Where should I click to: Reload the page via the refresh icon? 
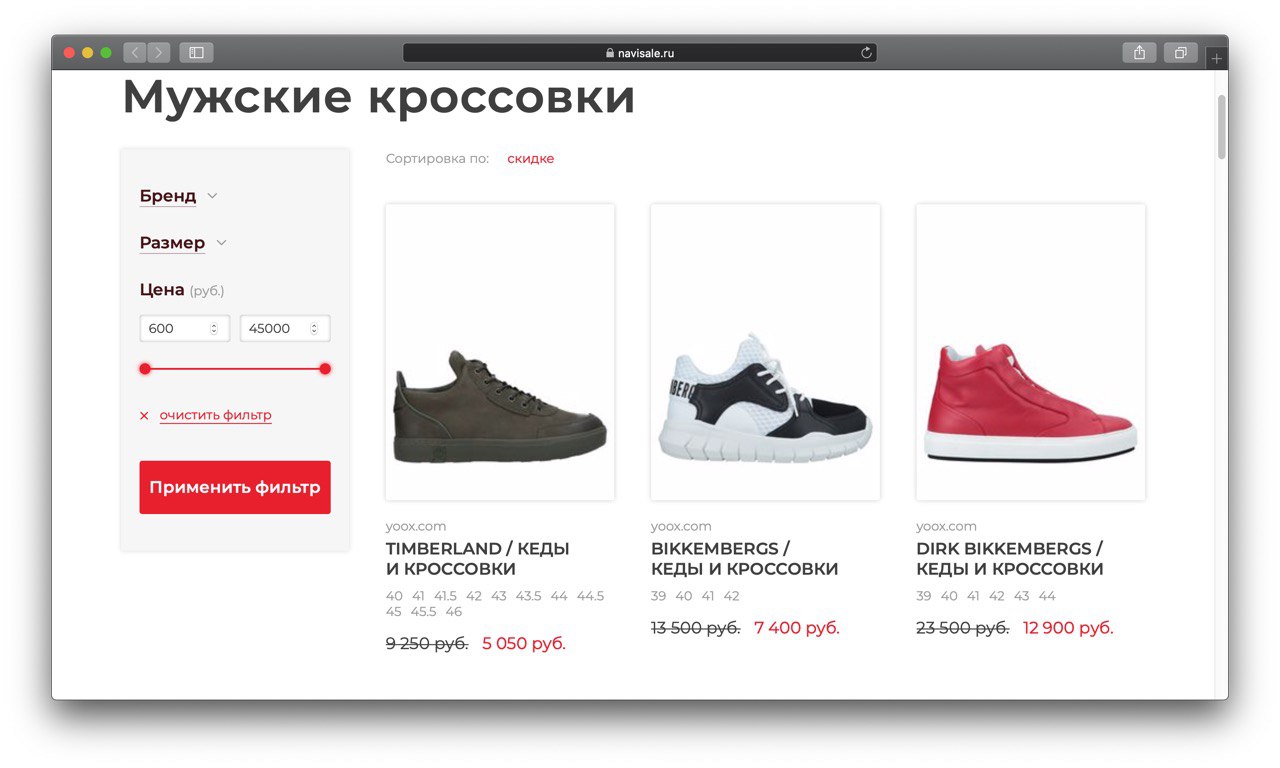(866, 53)
